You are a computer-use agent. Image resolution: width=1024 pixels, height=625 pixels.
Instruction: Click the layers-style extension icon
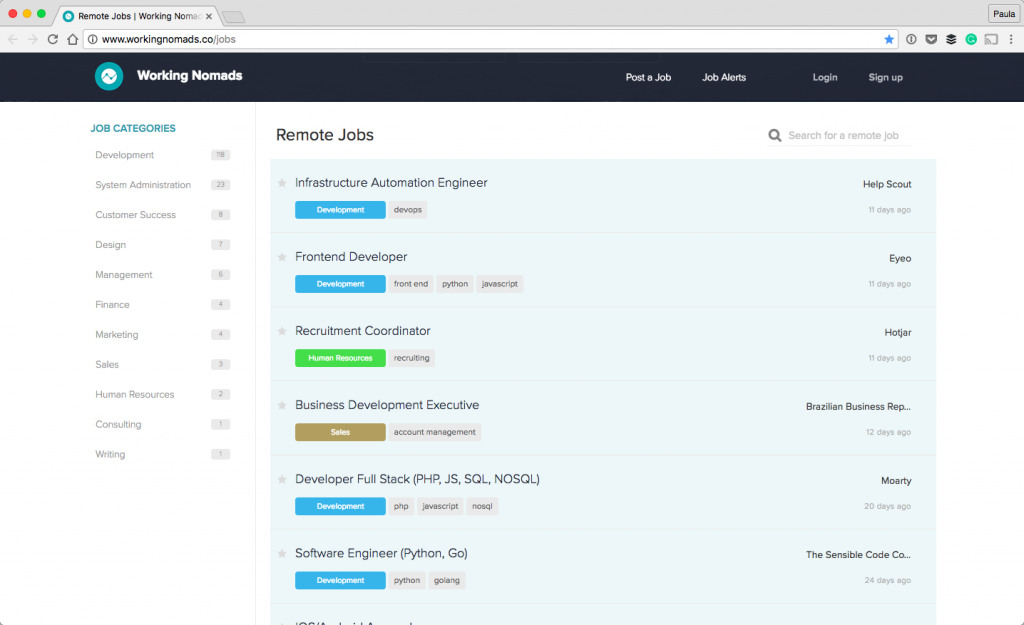[x=951, y=39]
